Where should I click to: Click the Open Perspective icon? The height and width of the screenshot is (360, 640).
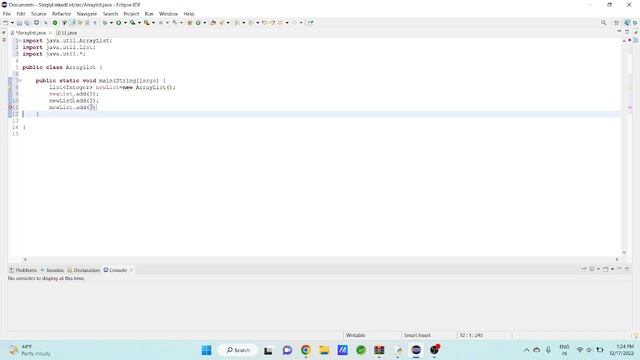616,23
